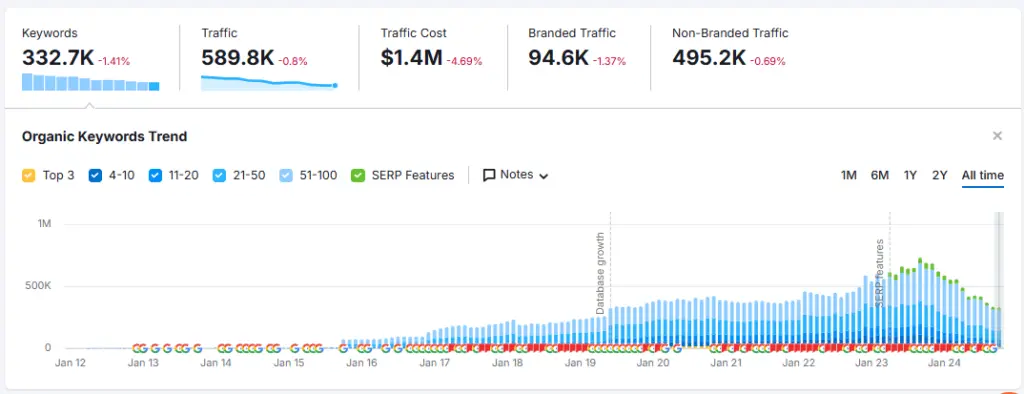The height and width of the screenshot is (394, 1024).
Task: Click the 500K y-axis label
Action: coord(39,286)
